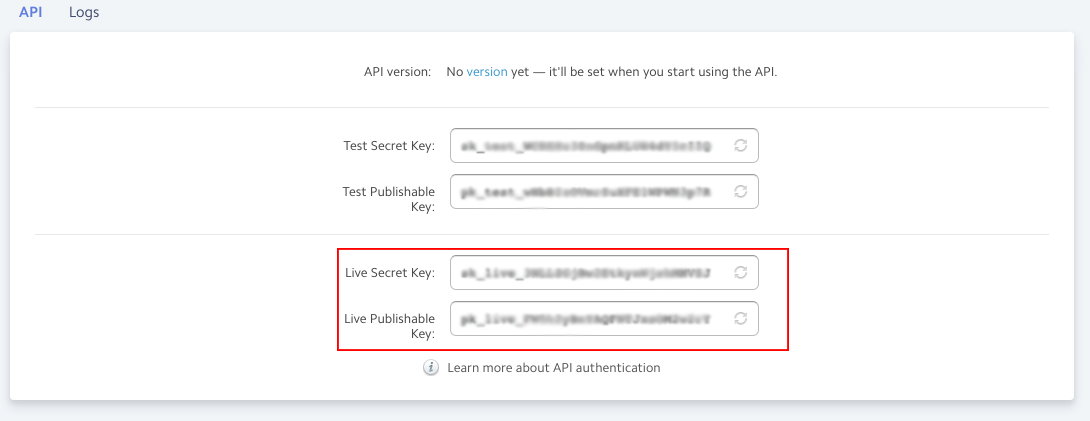Switch to the API tab
The height and width of the screenshot is (421, 1090).
tap(30, 13)
